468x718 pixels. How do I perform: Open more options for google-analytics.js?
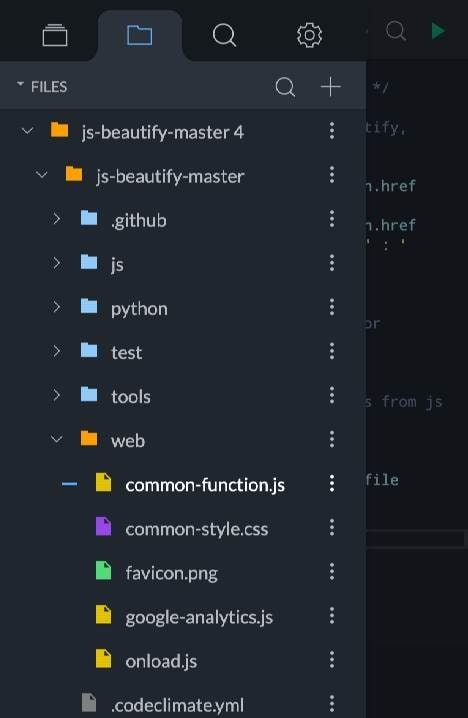point(332,615)
